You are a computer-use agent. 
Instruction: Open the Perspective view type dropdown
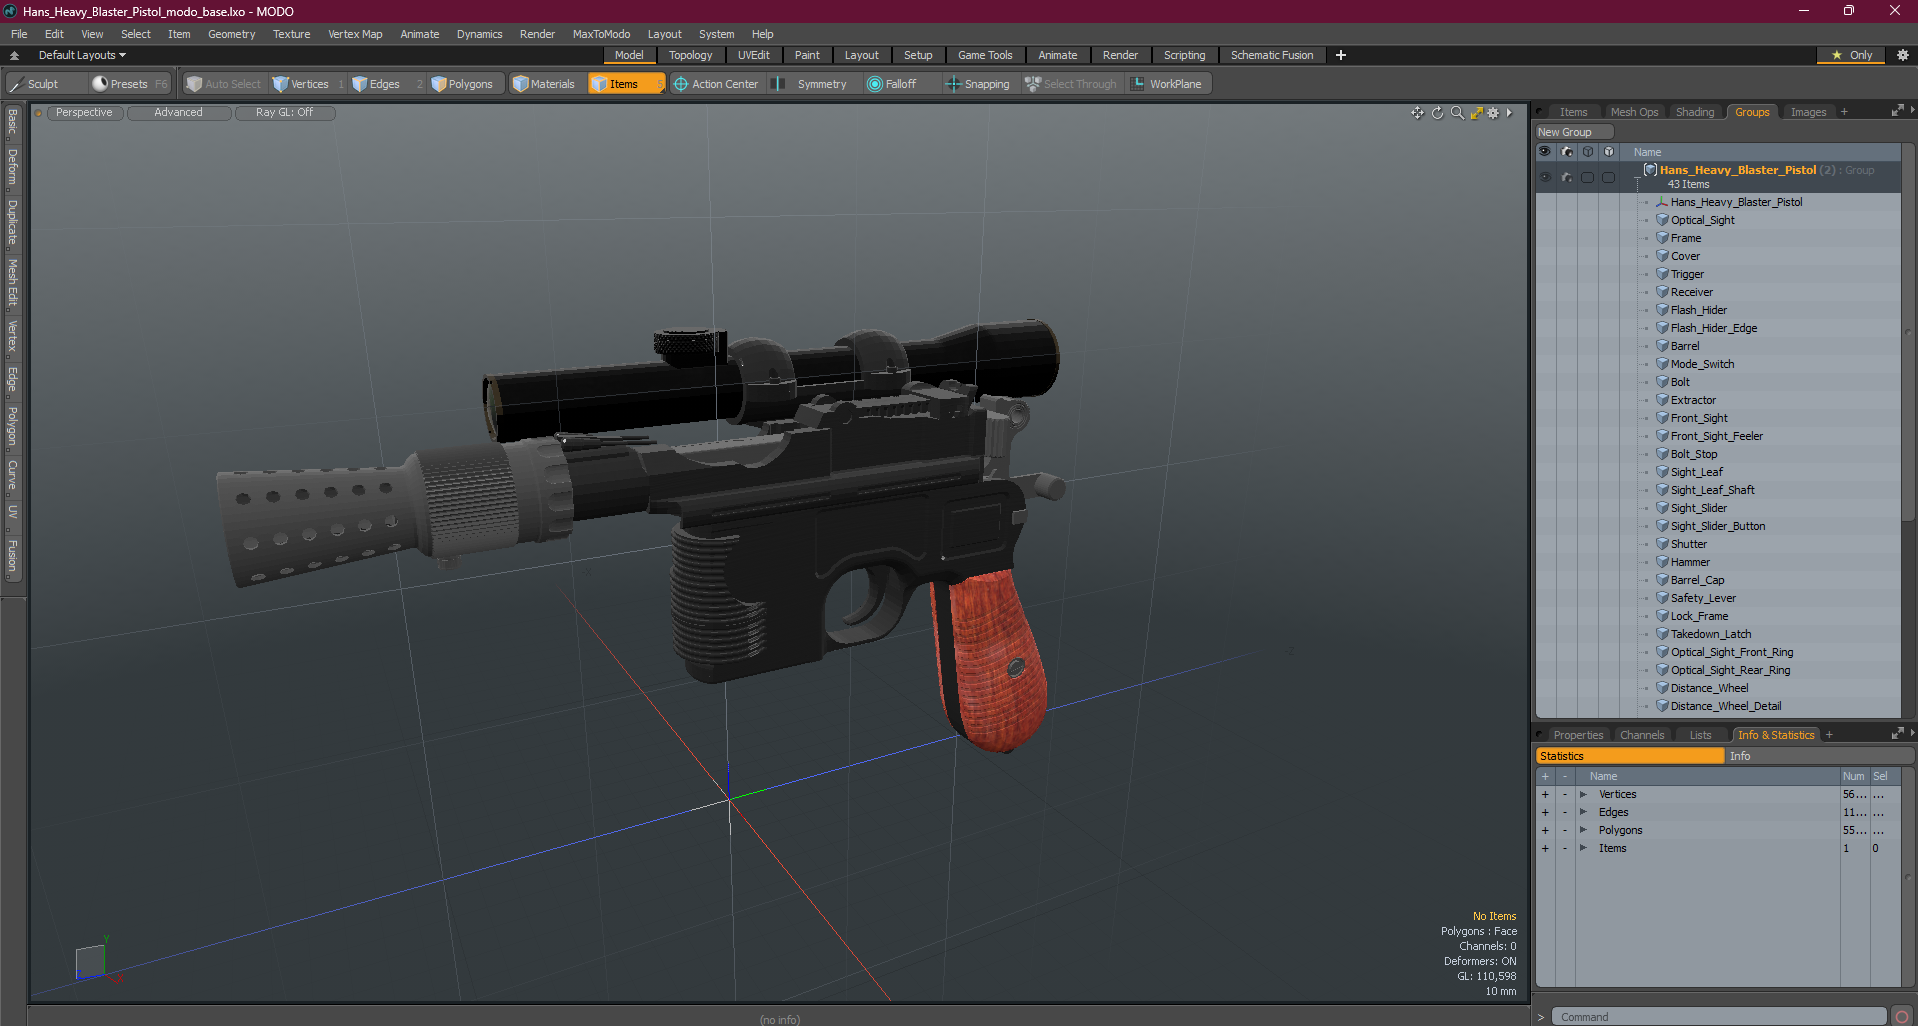pos(84,113)
